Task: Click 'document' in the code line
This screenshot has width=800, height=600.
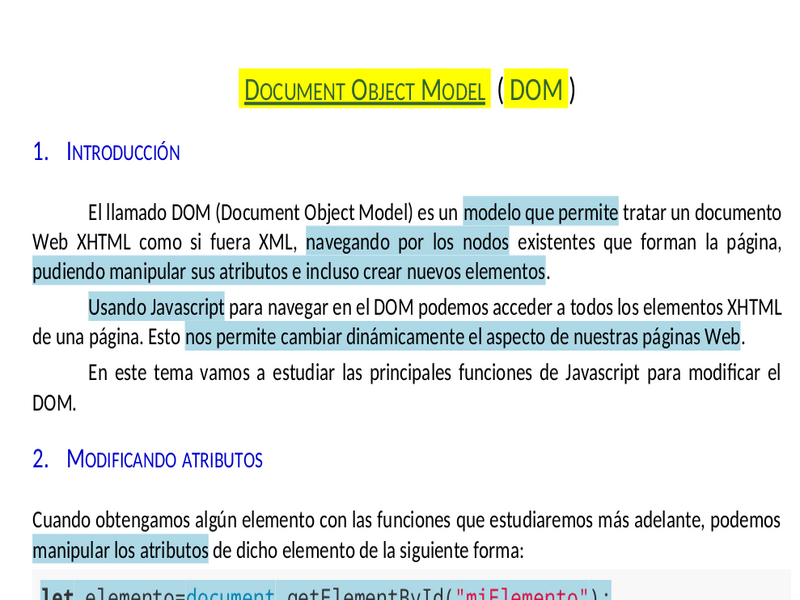Action: pyautogui.click(x=230, y=593)
